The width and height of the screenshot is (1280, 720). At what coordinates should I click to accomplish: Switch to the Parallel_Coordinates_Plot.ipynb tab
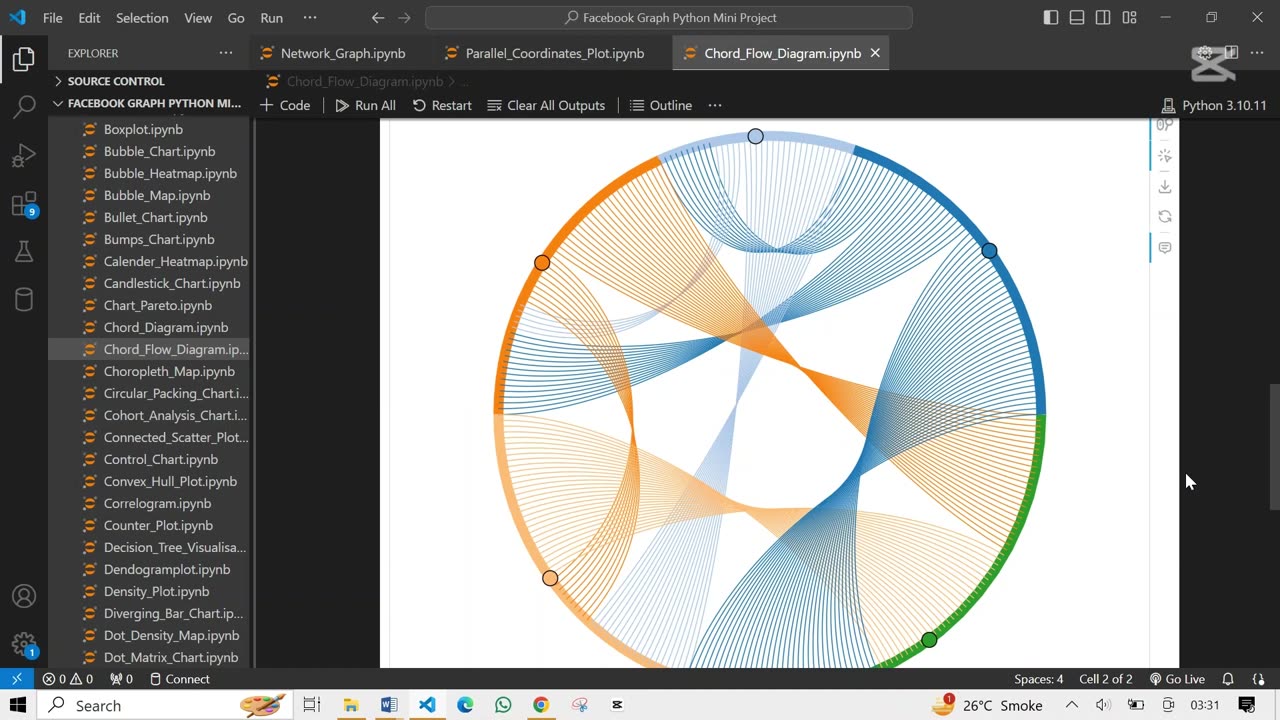click(554, 53)
